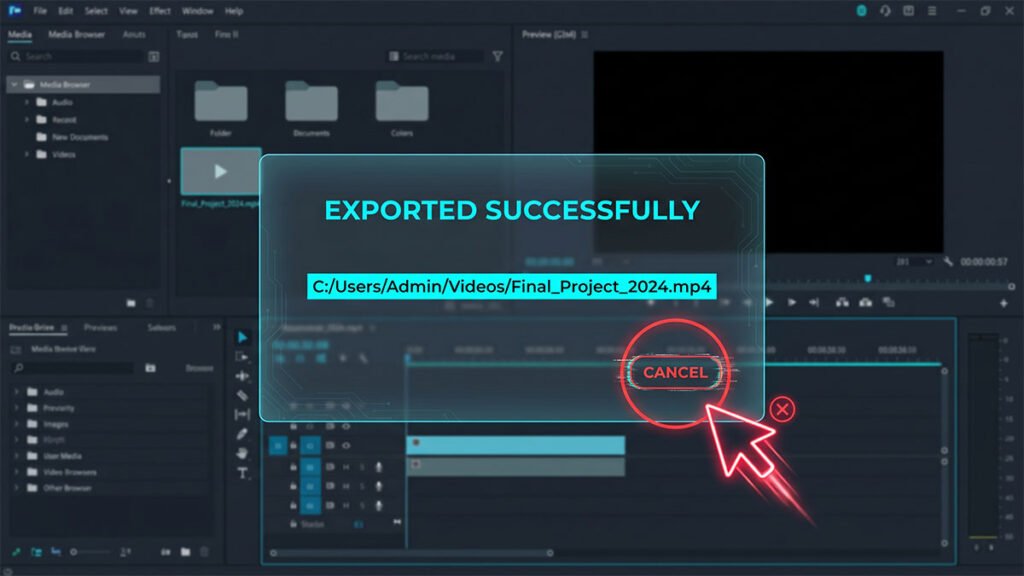1024x576 pixels.
Task: Select the Hand tool
Action: (x=242, y=453)
